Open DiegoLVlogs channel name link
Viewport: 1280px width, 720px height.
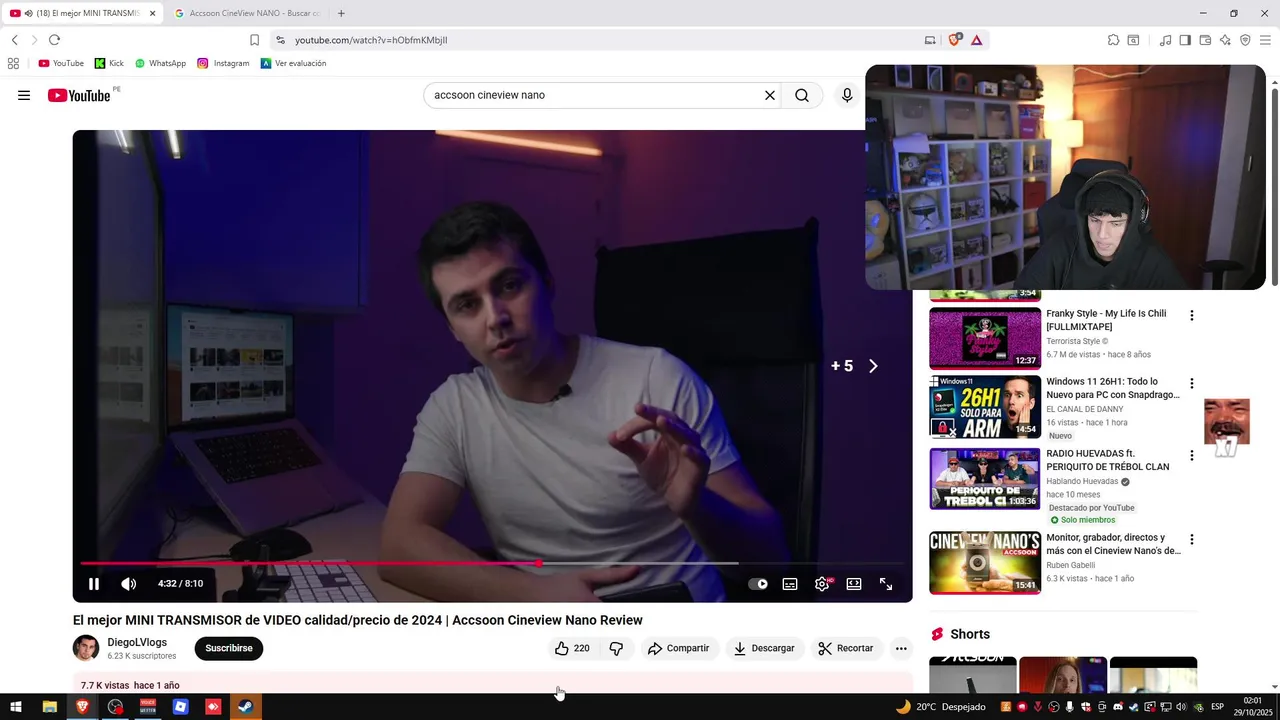(x=137, y=642)
